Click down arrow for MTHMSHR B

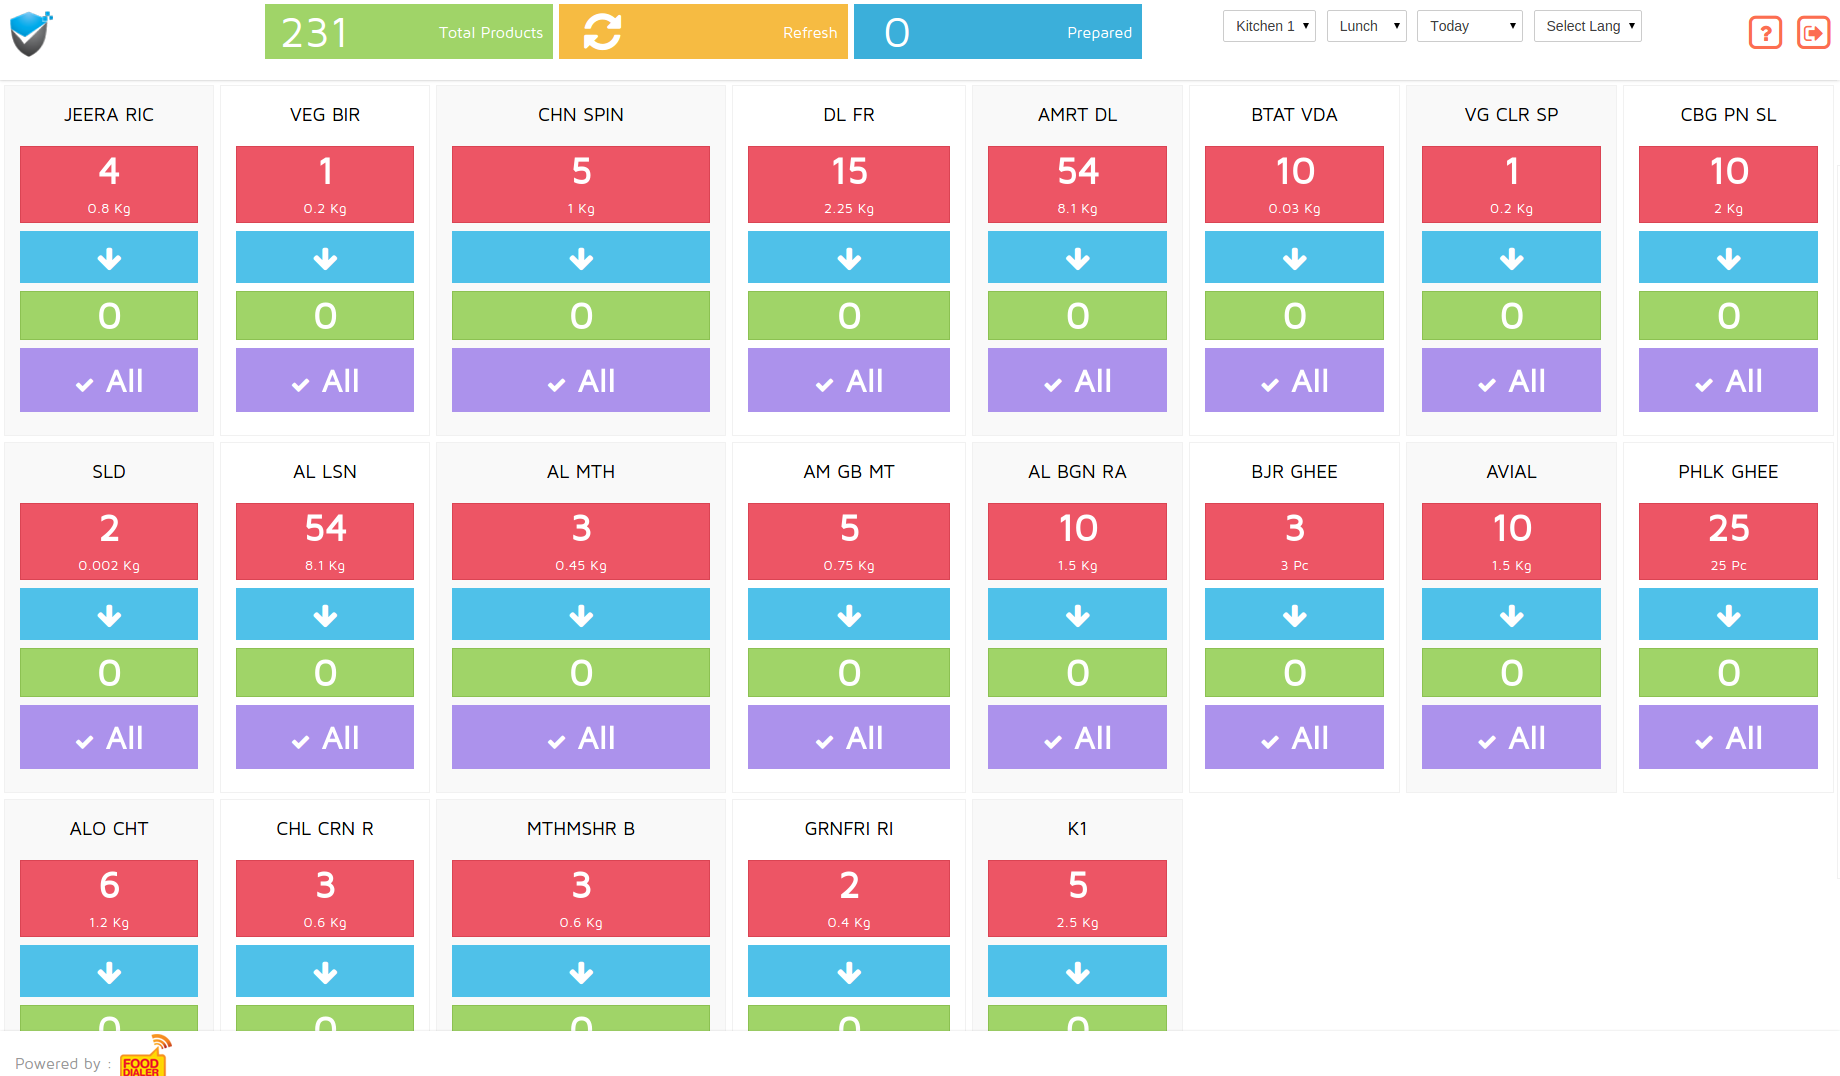[581, 972]
